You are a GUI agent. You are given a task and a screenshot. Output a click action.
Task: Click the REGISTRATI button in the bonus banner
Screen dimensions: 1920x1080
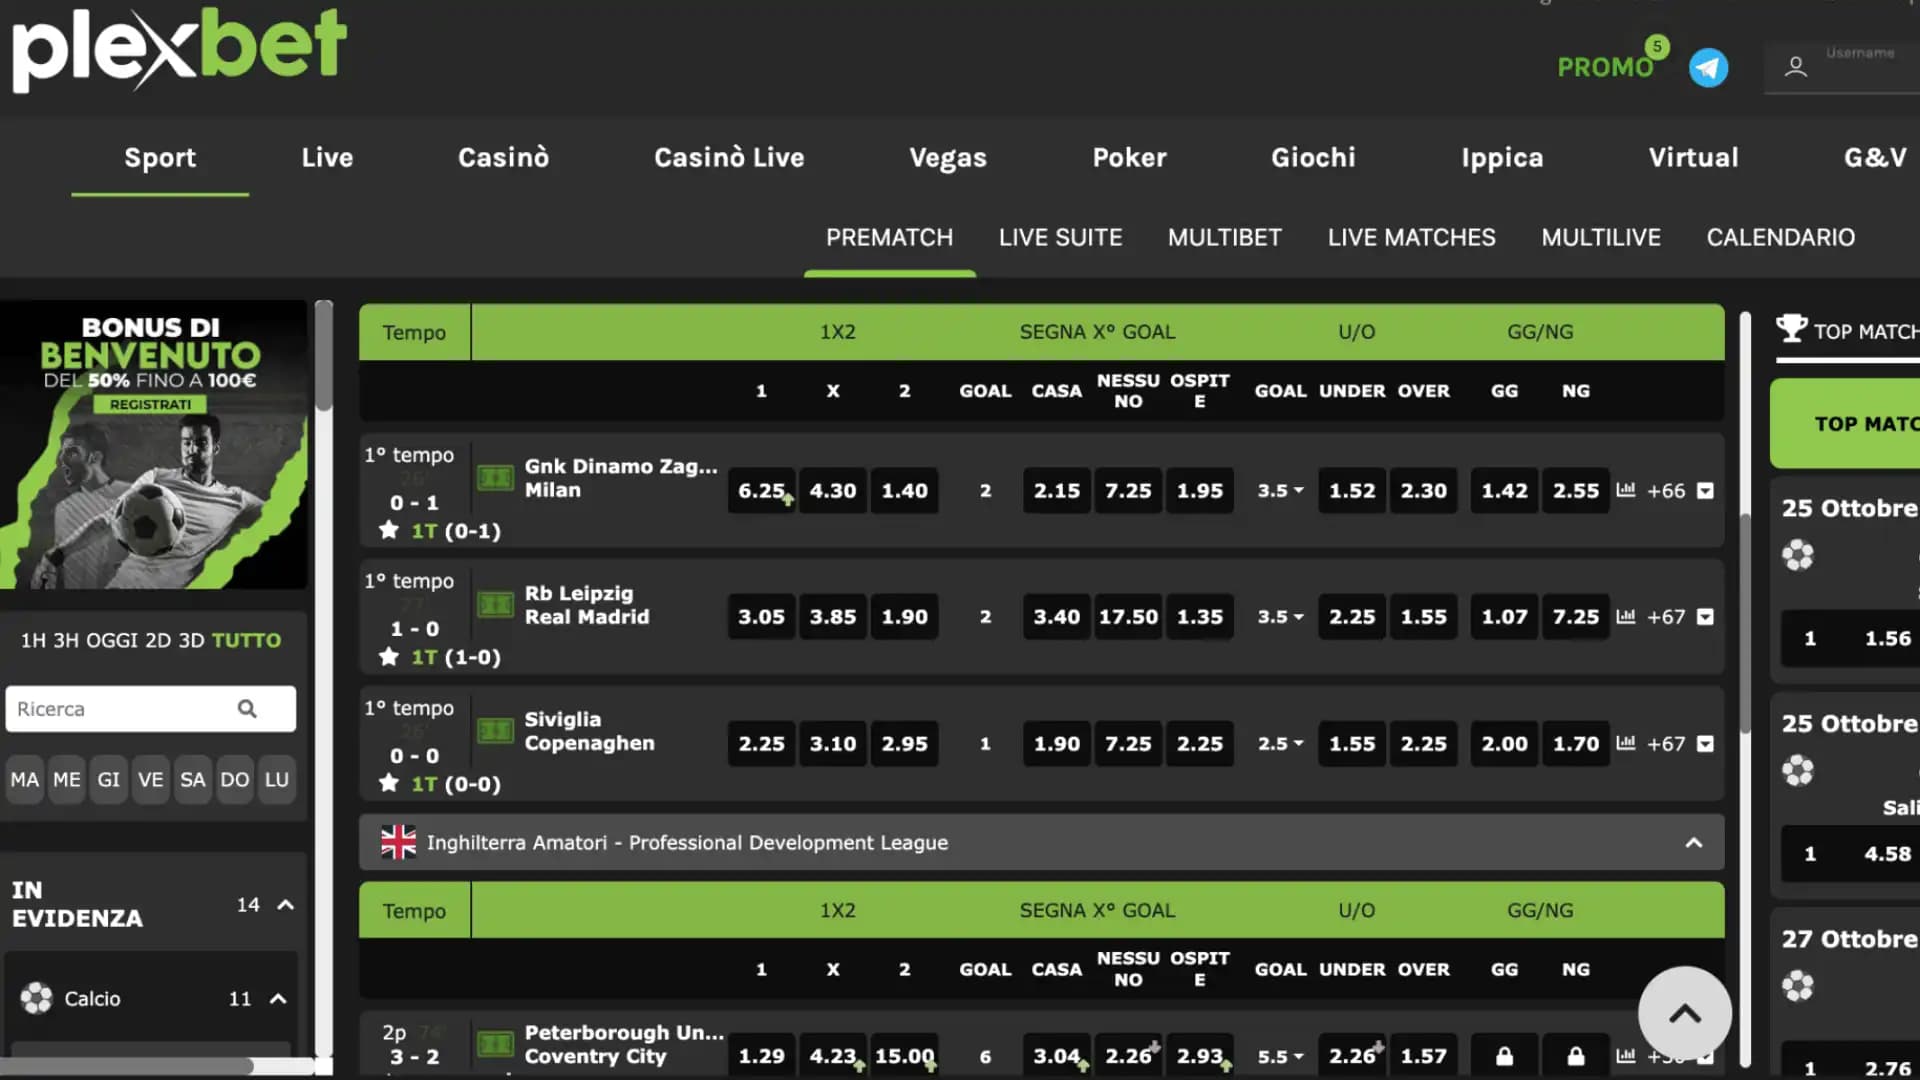tap(150, 404)
